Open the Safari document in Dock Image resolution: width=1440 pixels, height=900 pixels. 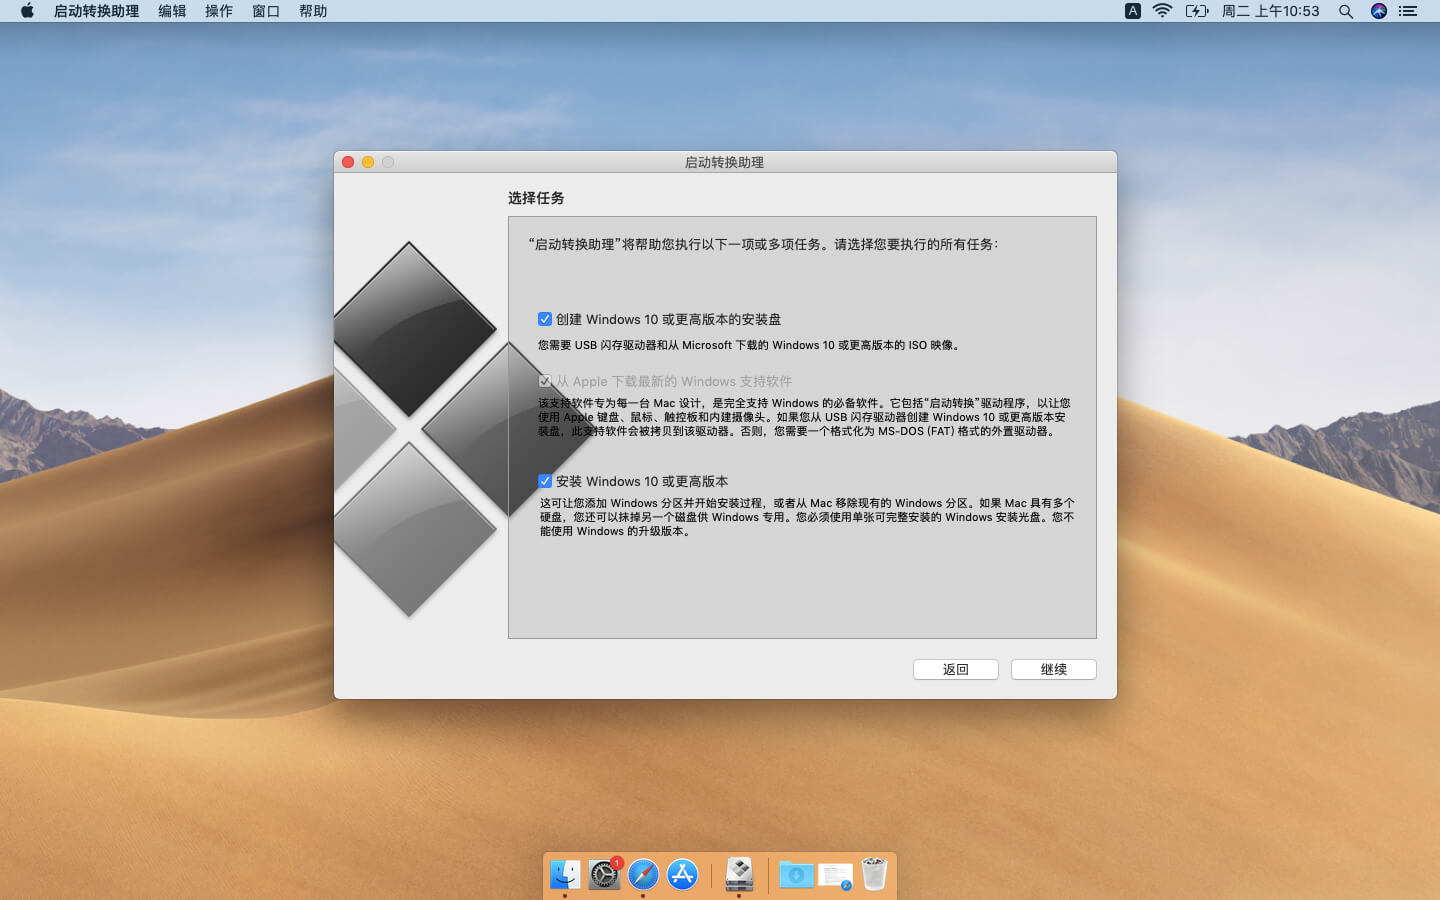pyautogui.click(x=835, y=875)
